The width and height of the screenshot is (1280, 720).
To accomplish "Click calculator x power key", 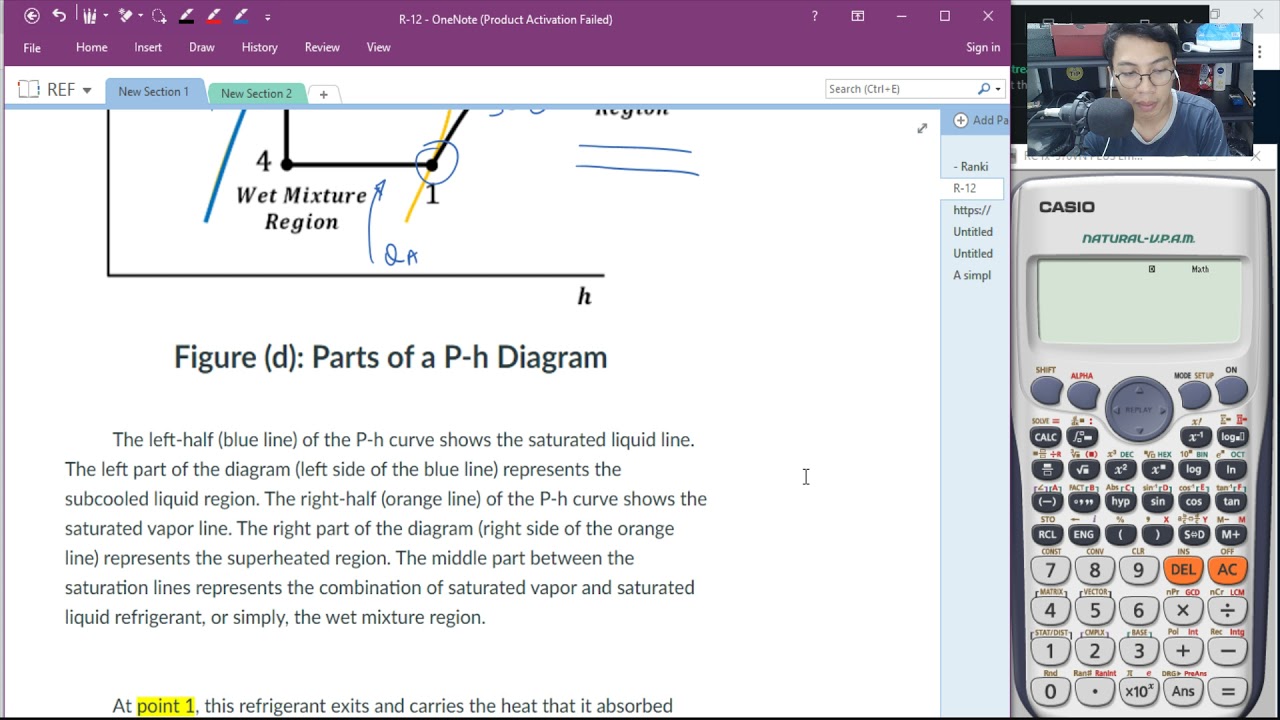I will [1157, 470].
